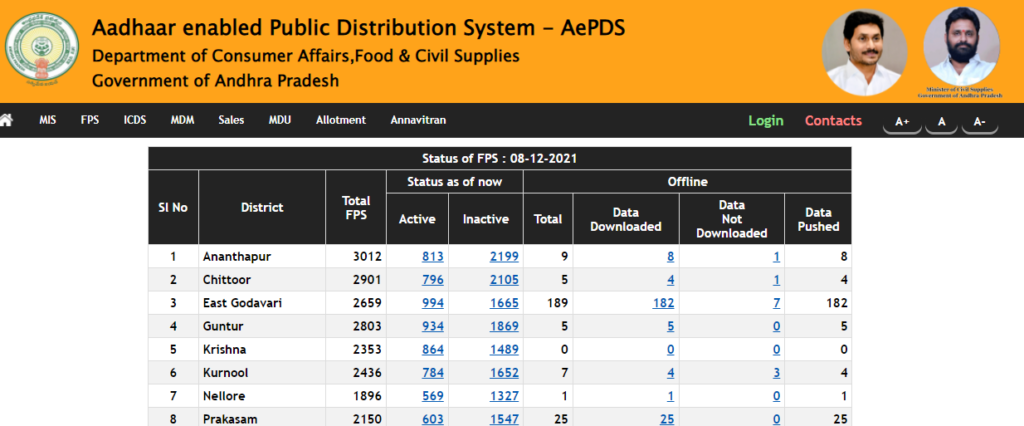Open East Godavari inactive count 1665
This screenshot has width=1024, height=426.
click(504, 303)
